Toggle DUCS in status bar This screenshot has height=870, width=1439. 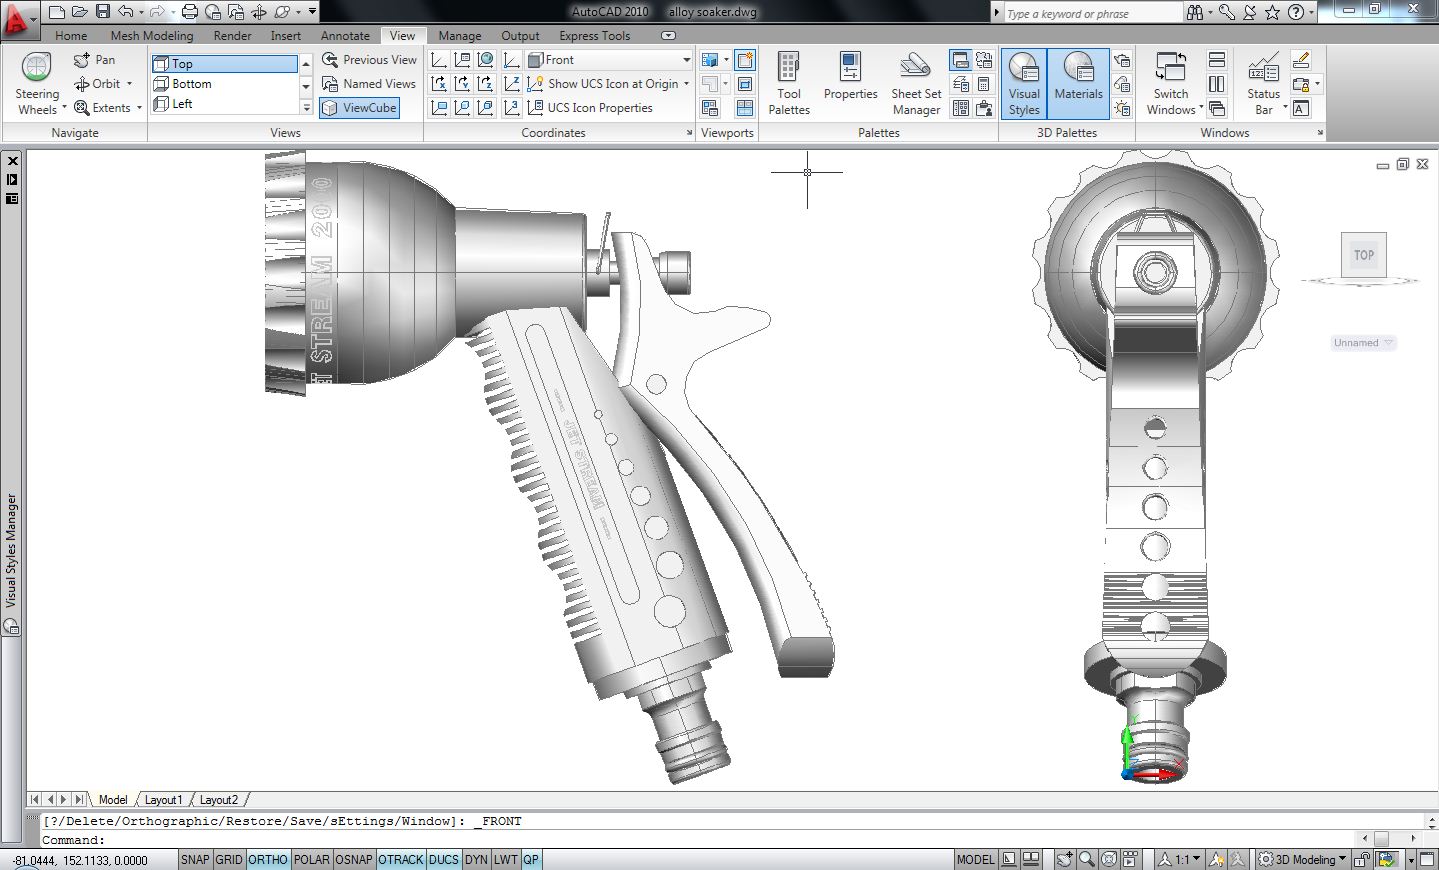tap(443, 859)
